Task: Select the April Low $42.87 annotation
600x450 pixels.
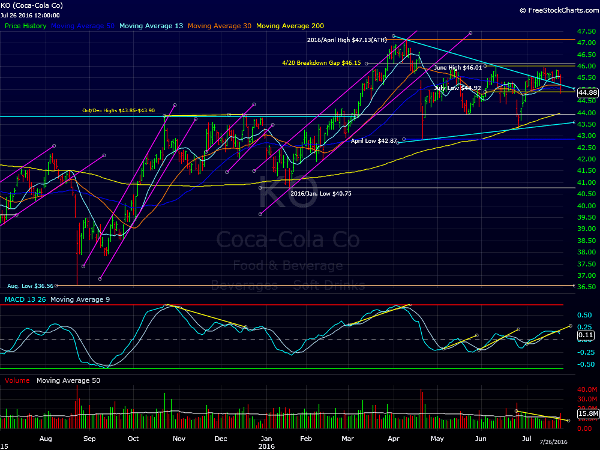Action: pos(374,141)
